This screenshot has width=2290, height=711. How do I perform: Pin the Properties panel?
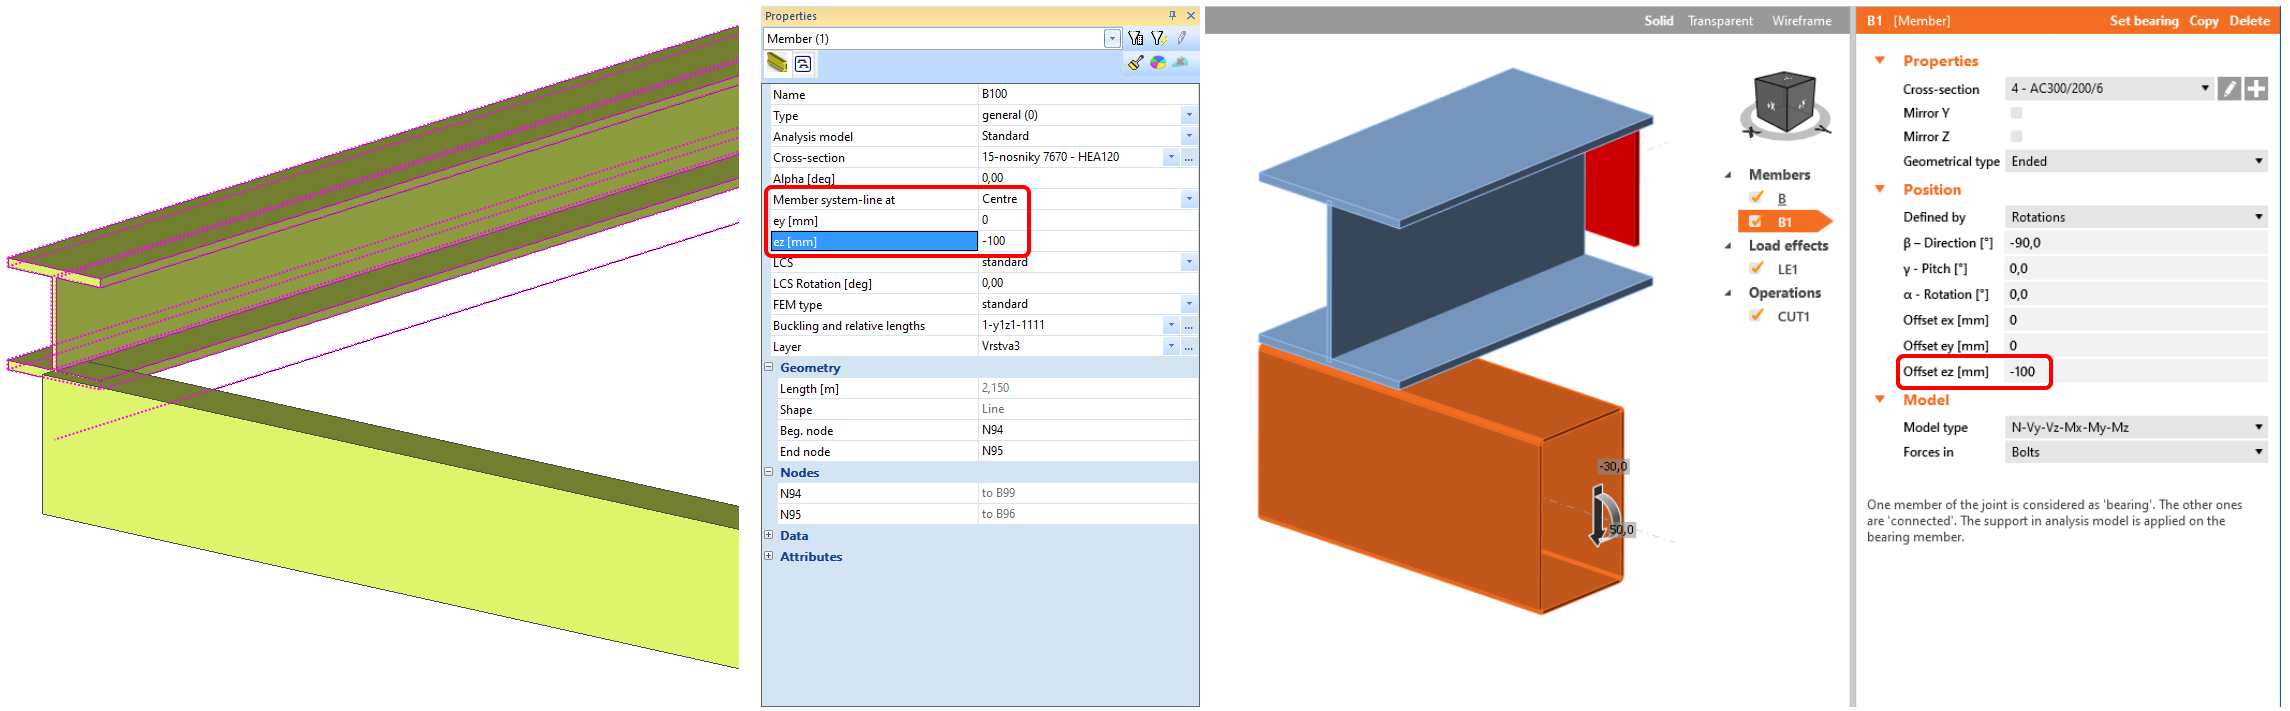tap(1172, 15)
